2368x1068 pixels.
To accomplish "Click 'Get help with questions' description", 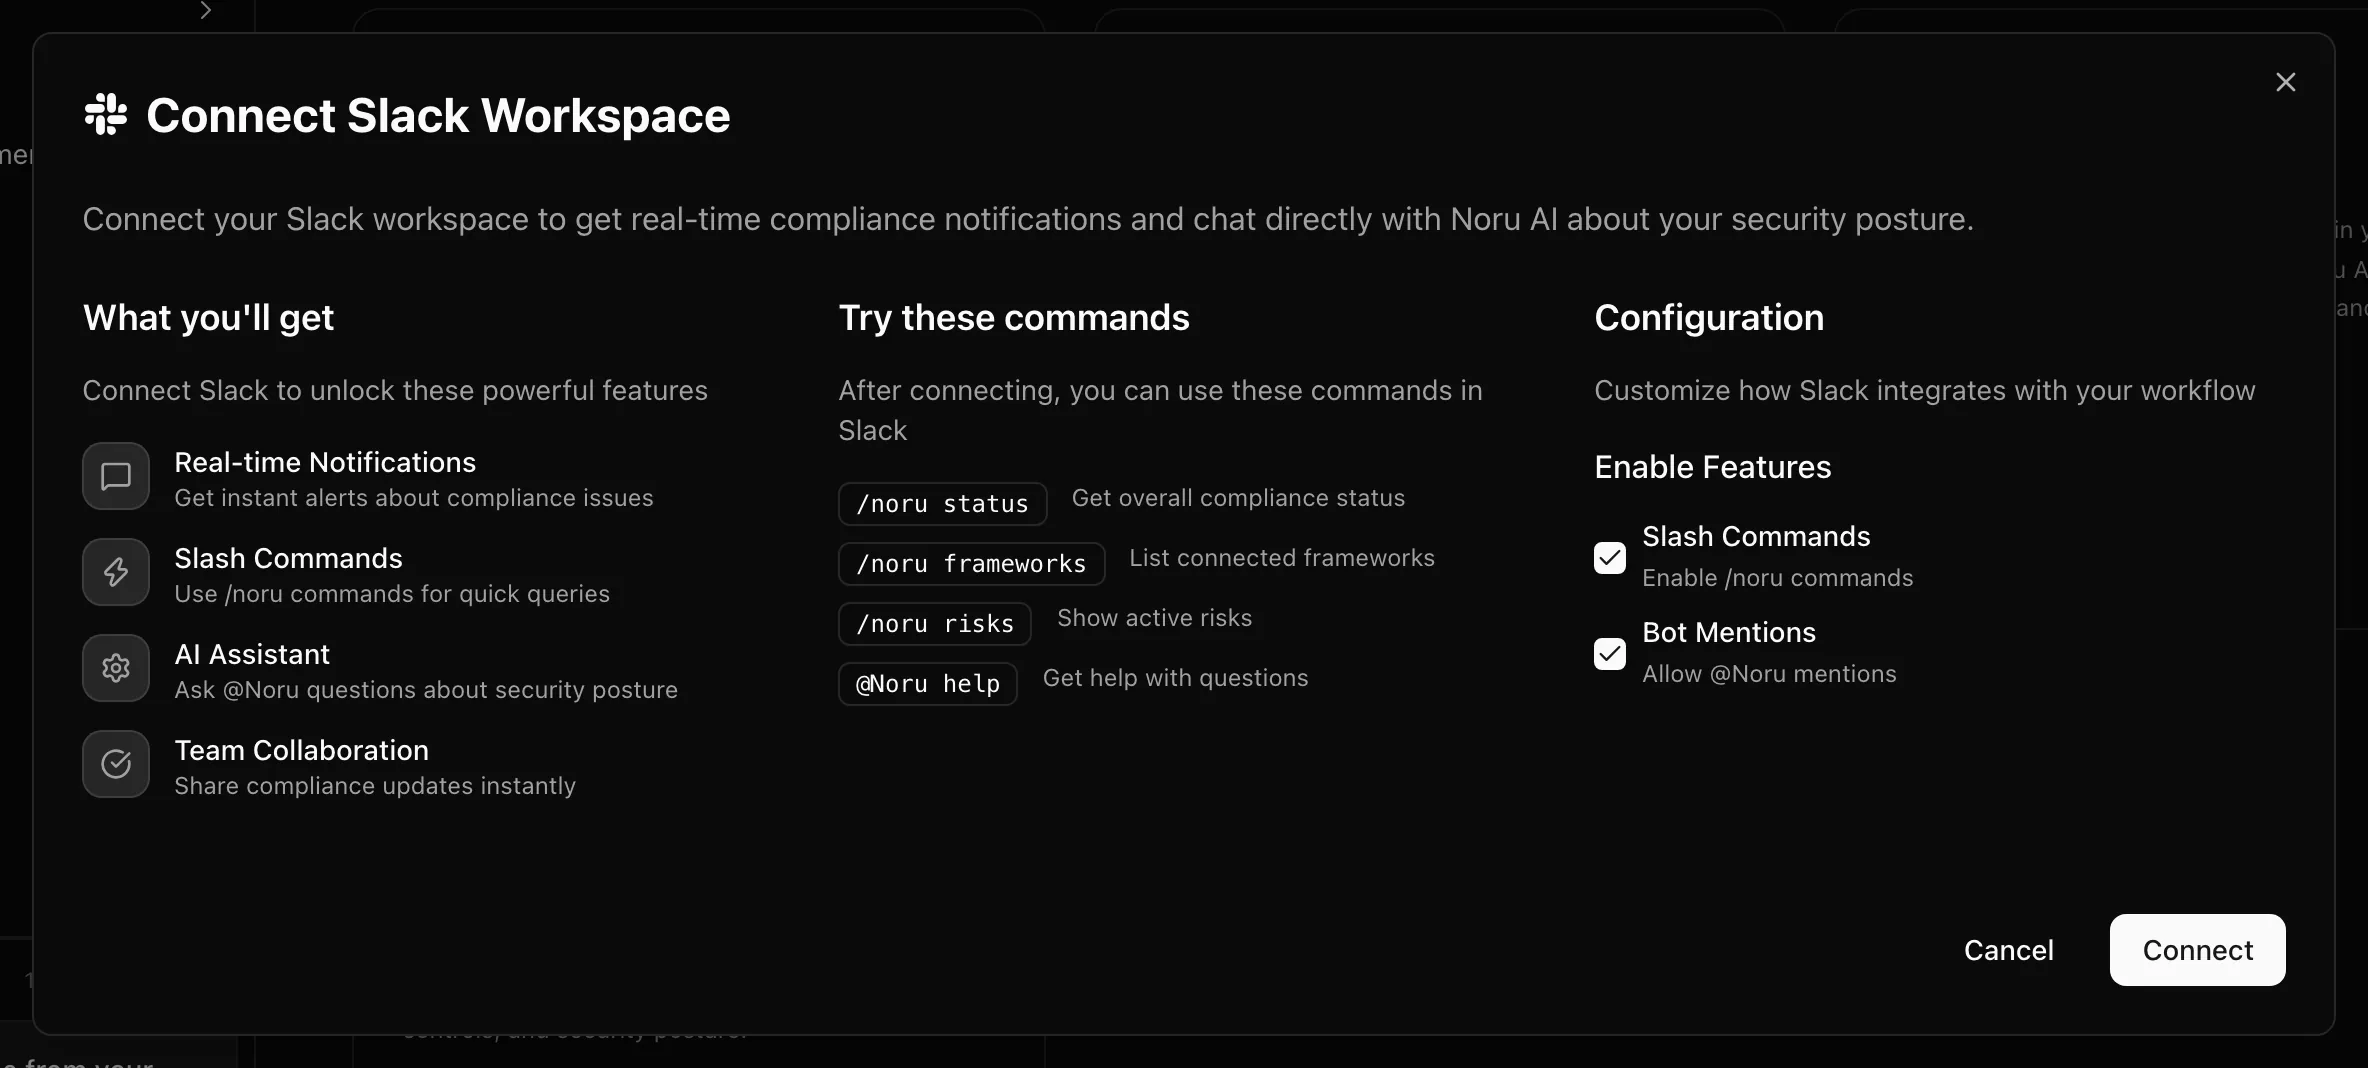I will pos(1175,678).
